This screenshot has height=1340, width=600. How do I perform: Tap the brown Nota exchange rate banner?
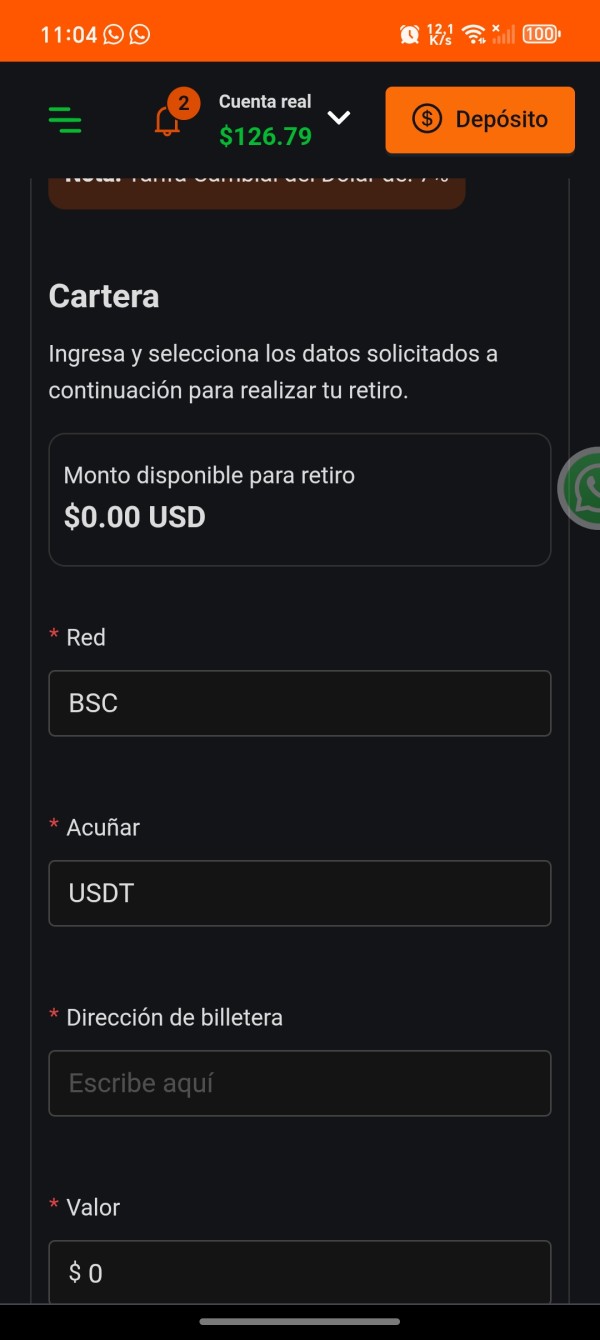click(256, 192)
